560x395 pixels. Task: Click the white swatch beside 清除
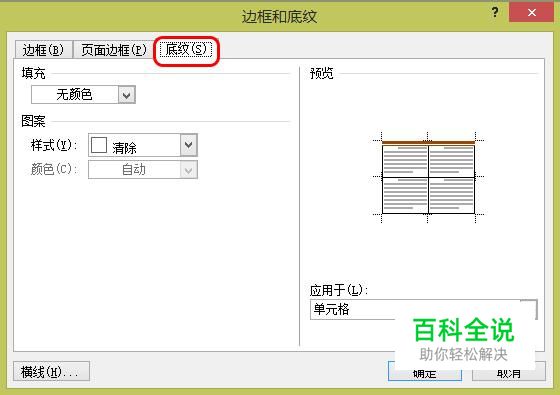[x=99, y=145]
